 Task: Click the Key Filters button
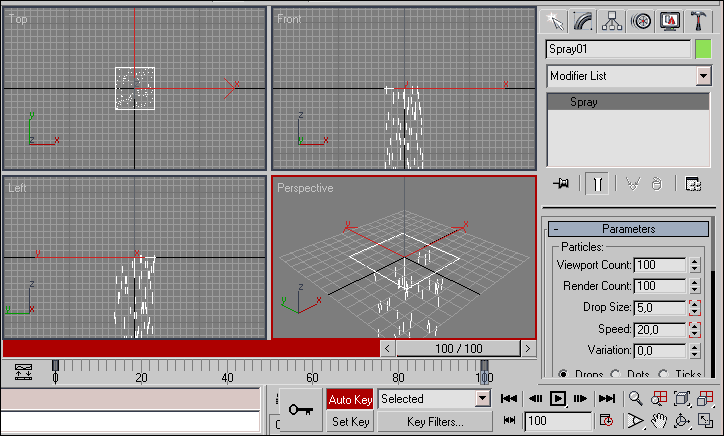point(435,422)
